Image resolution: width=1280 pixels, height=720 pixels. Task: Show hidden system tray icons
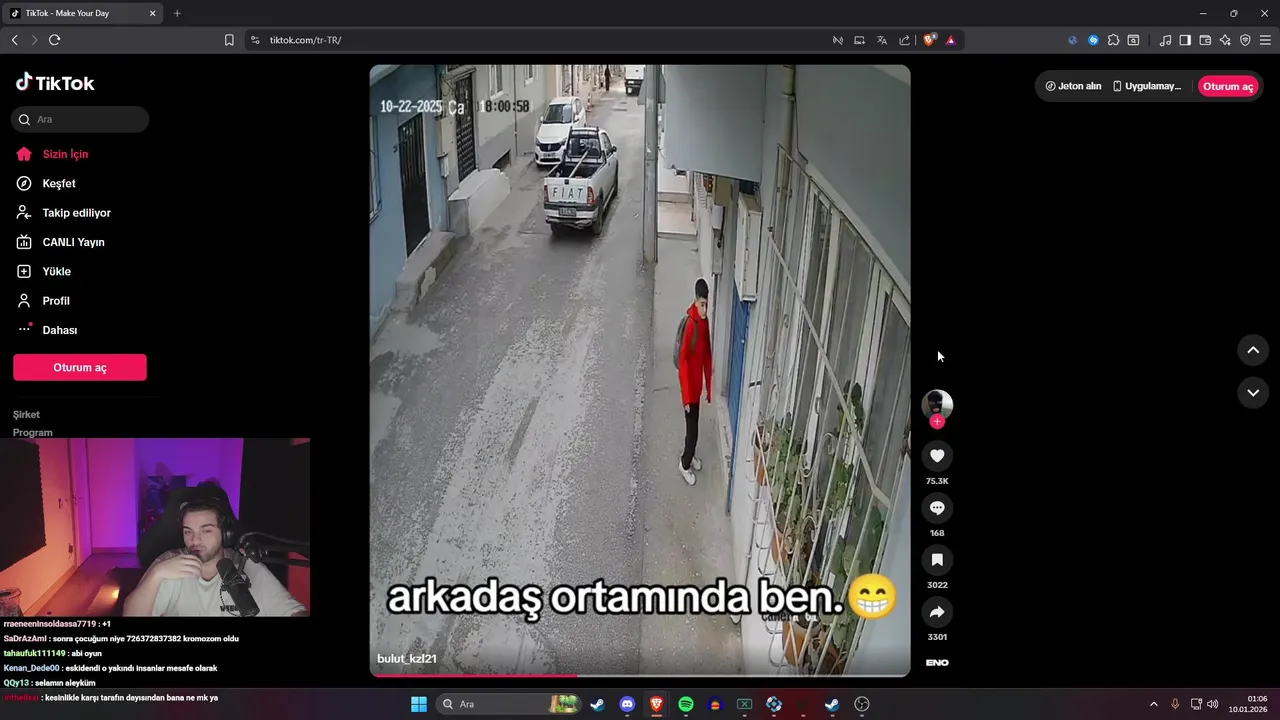click(1153, 704)
